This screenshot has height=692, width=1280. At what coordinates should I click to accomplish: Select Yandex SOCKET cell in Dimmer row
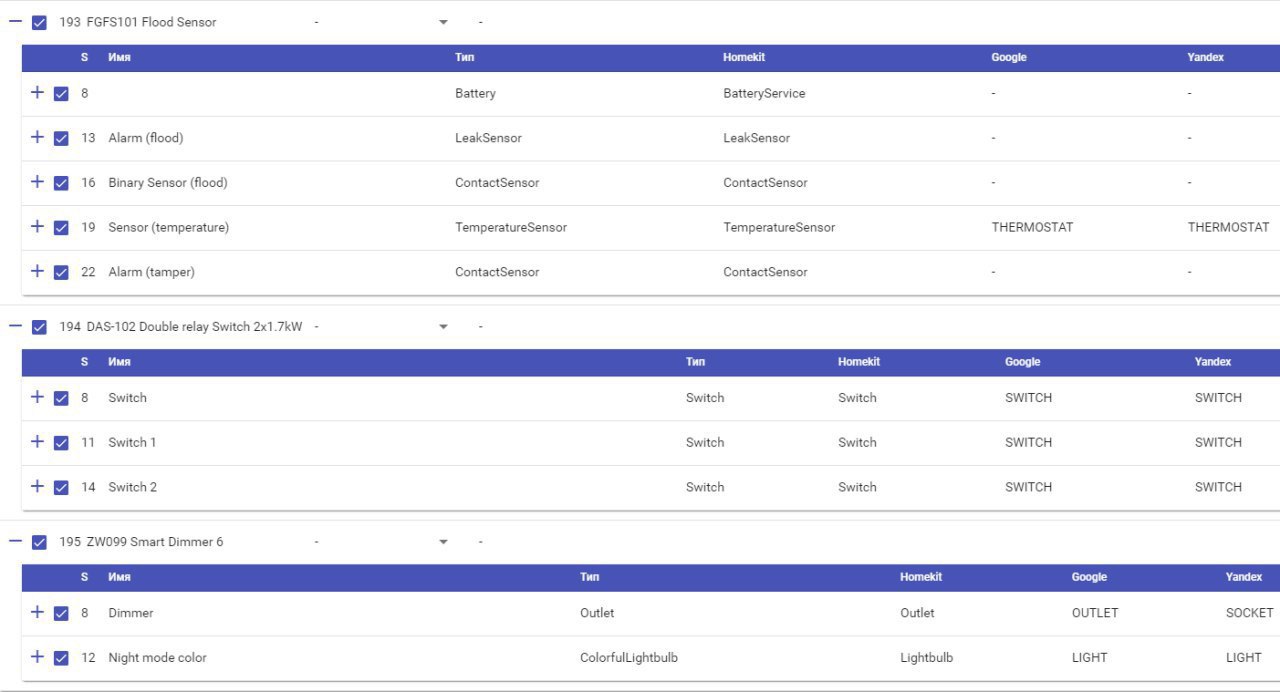[1250, 613]
